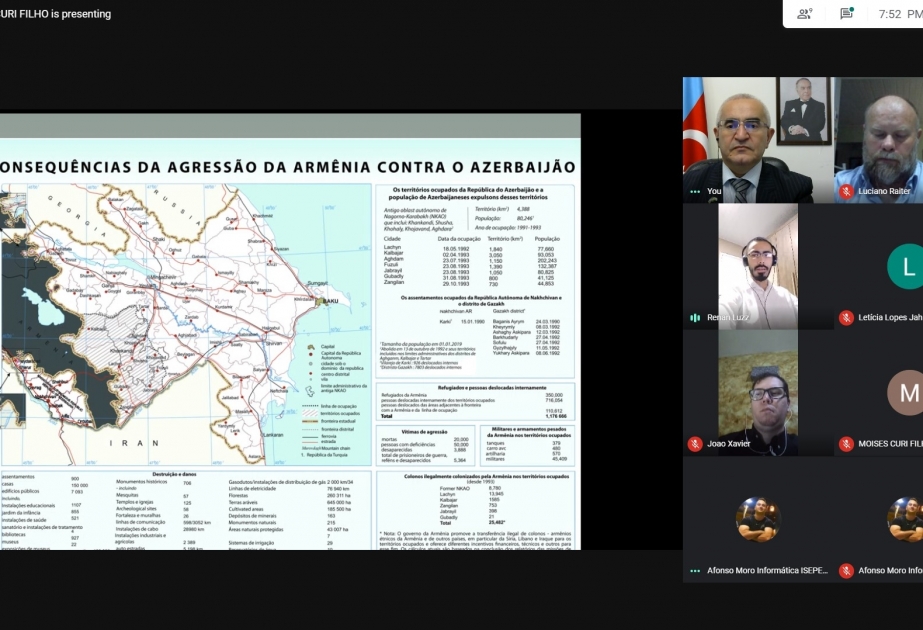Click the muted microphone icon beside Letícia Lopes
This screenshot has height=630, width=923.
(x=846, y=317)
